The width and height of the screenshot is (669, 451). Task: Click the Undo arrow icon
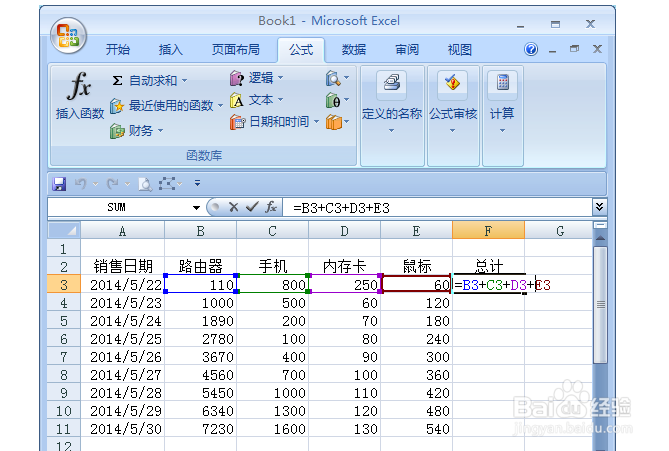tap(81, 184)
